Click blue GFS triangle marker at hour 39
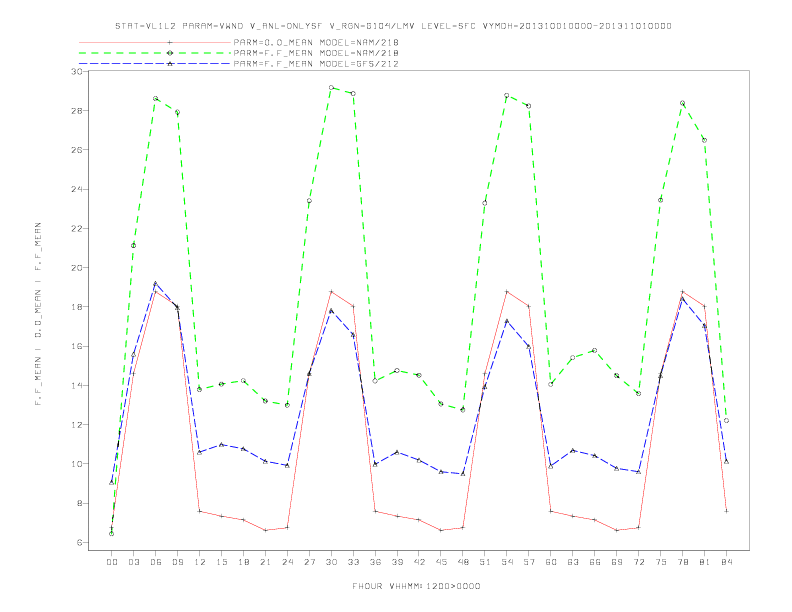Viewport: 792px width, 612px height. (397, 452)
